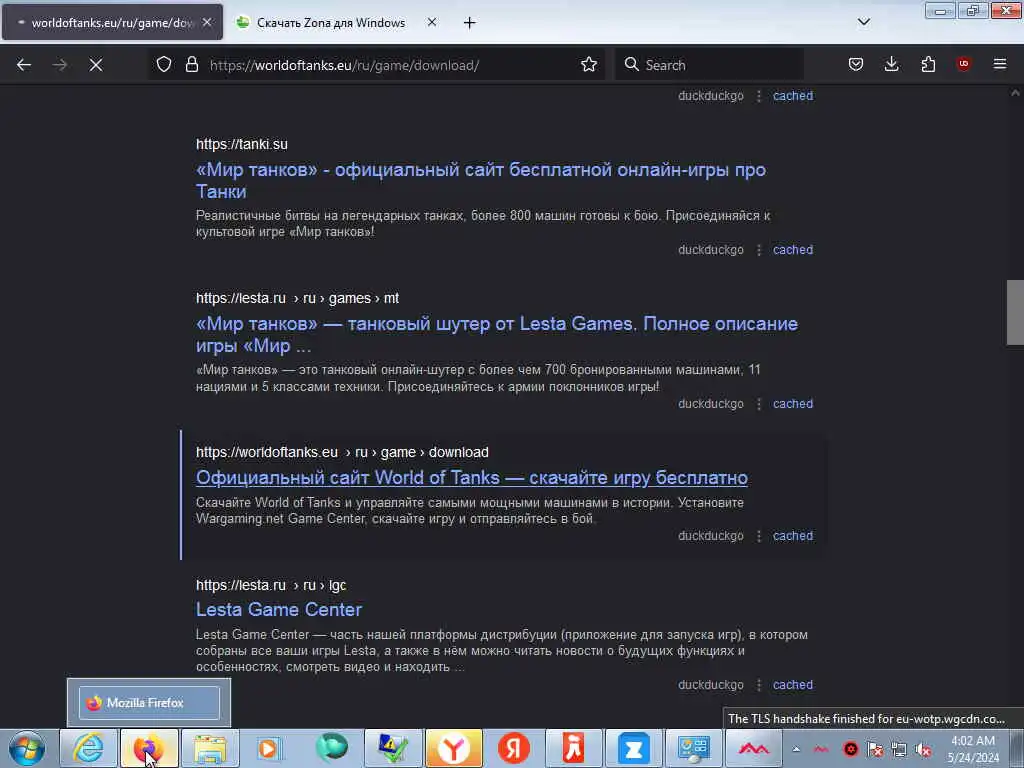The height and width of the screenshot is (768, 1024).
Task: Open the red zigzag taskbar app
Action: [754, 748]
